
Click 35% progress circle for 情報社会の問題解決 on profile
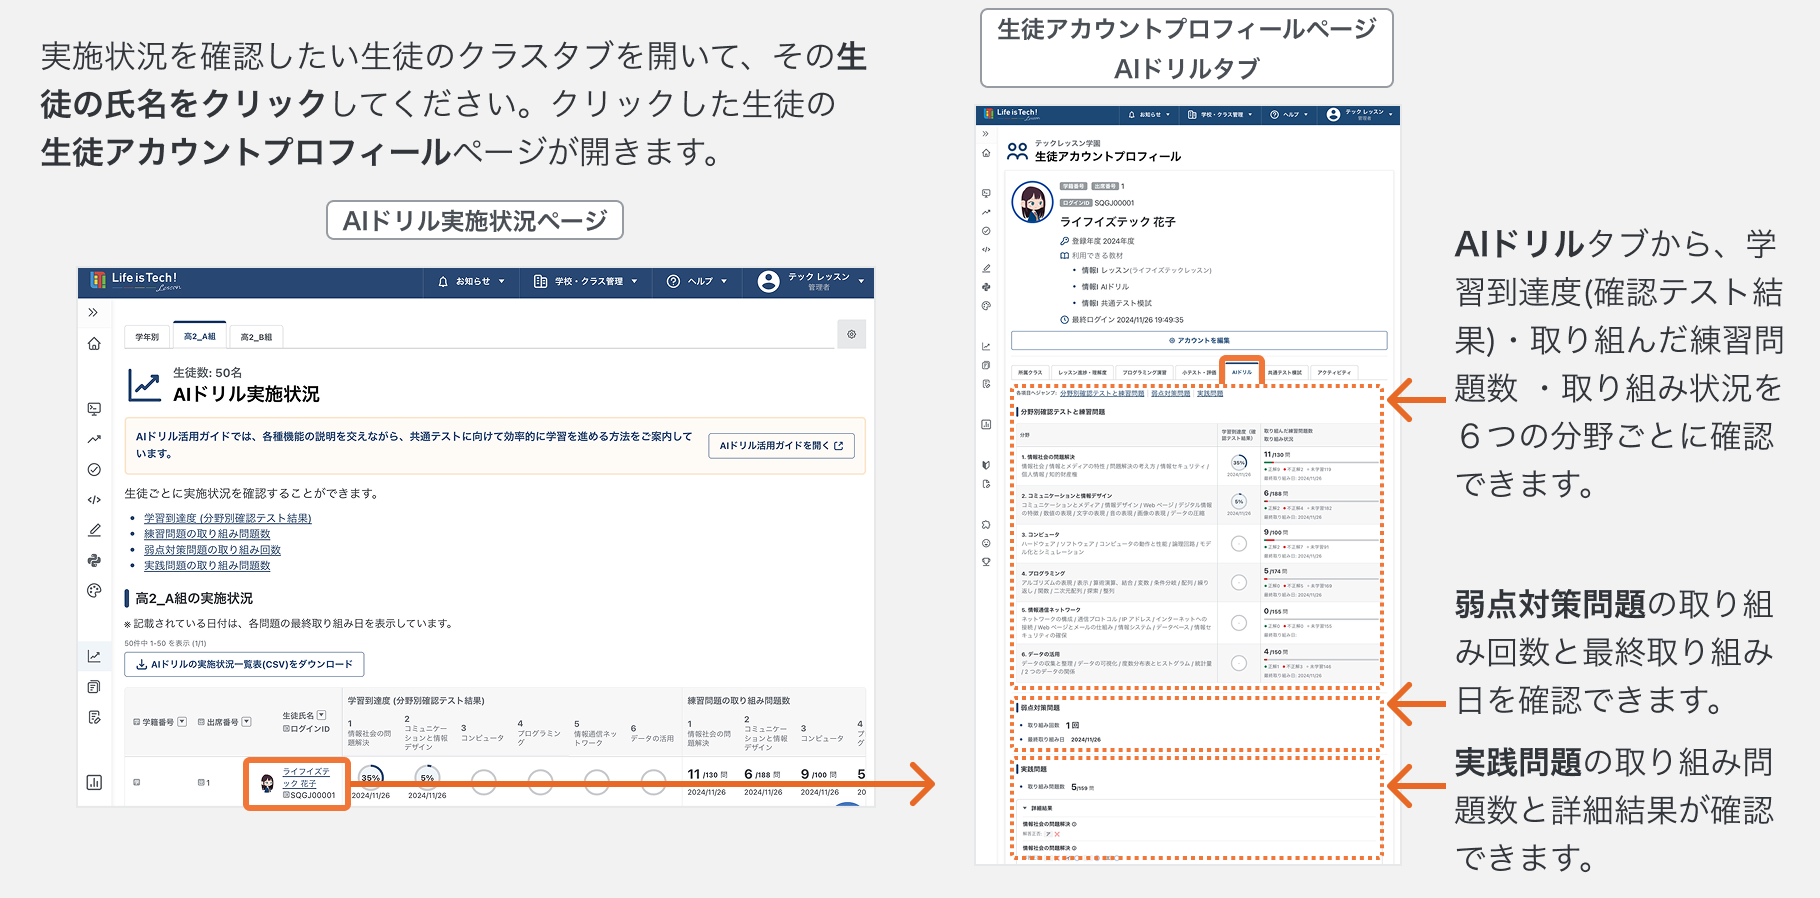pos(1239,463)
